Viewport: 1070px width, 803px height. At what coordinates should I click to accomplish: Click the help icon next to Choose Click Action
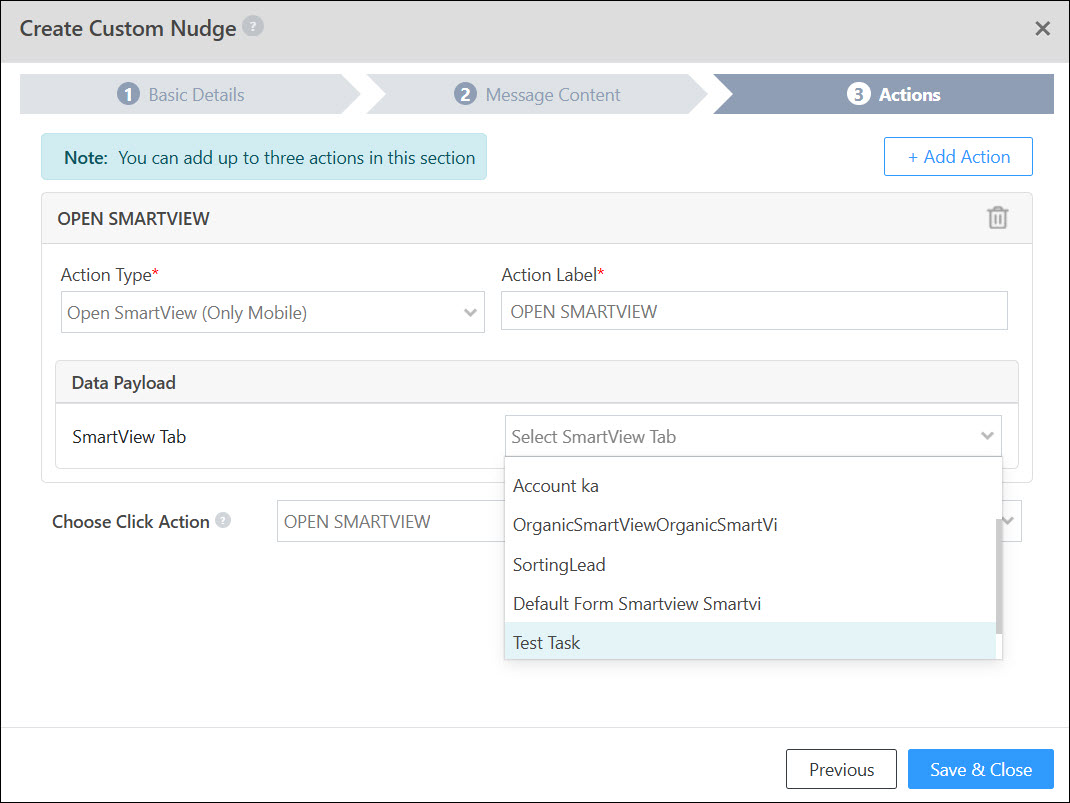(x=223, y=521)
